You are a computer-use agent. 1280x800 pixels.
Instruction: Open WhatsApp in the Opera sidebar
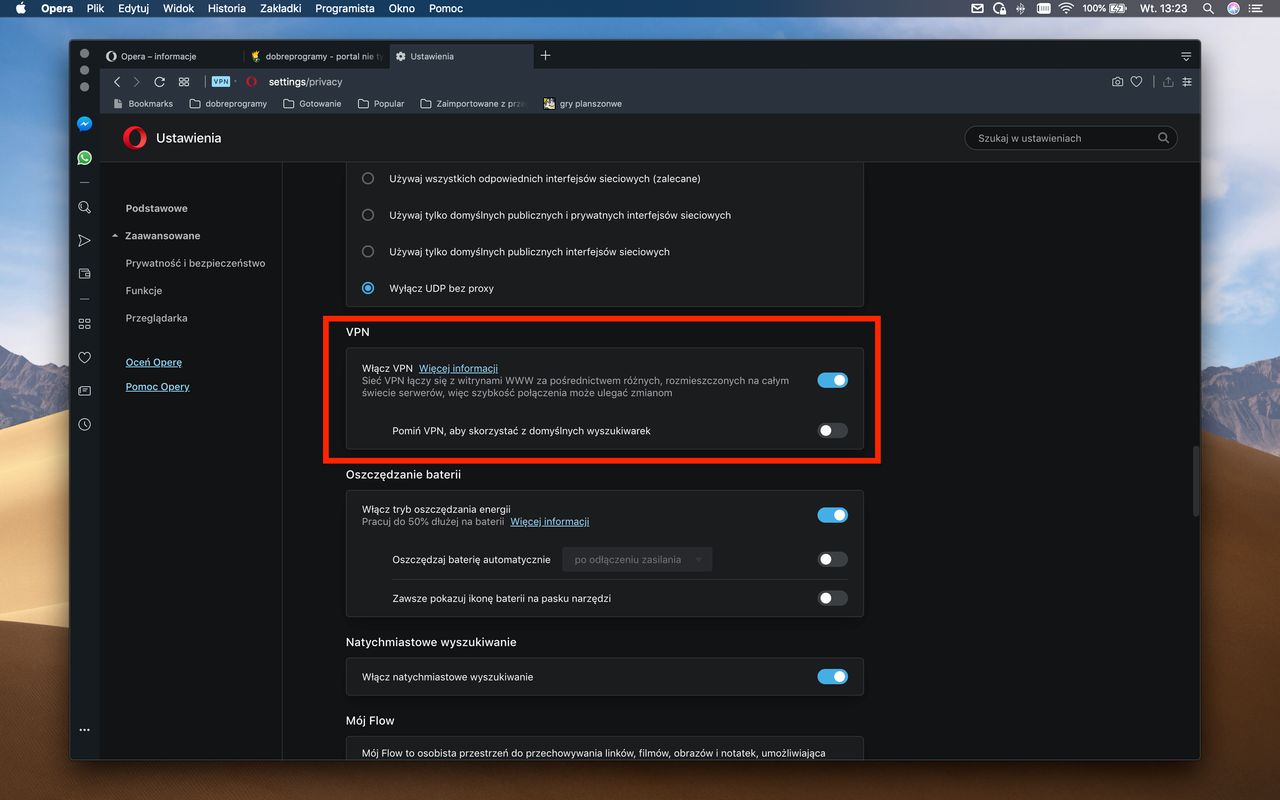coord(84,158)
